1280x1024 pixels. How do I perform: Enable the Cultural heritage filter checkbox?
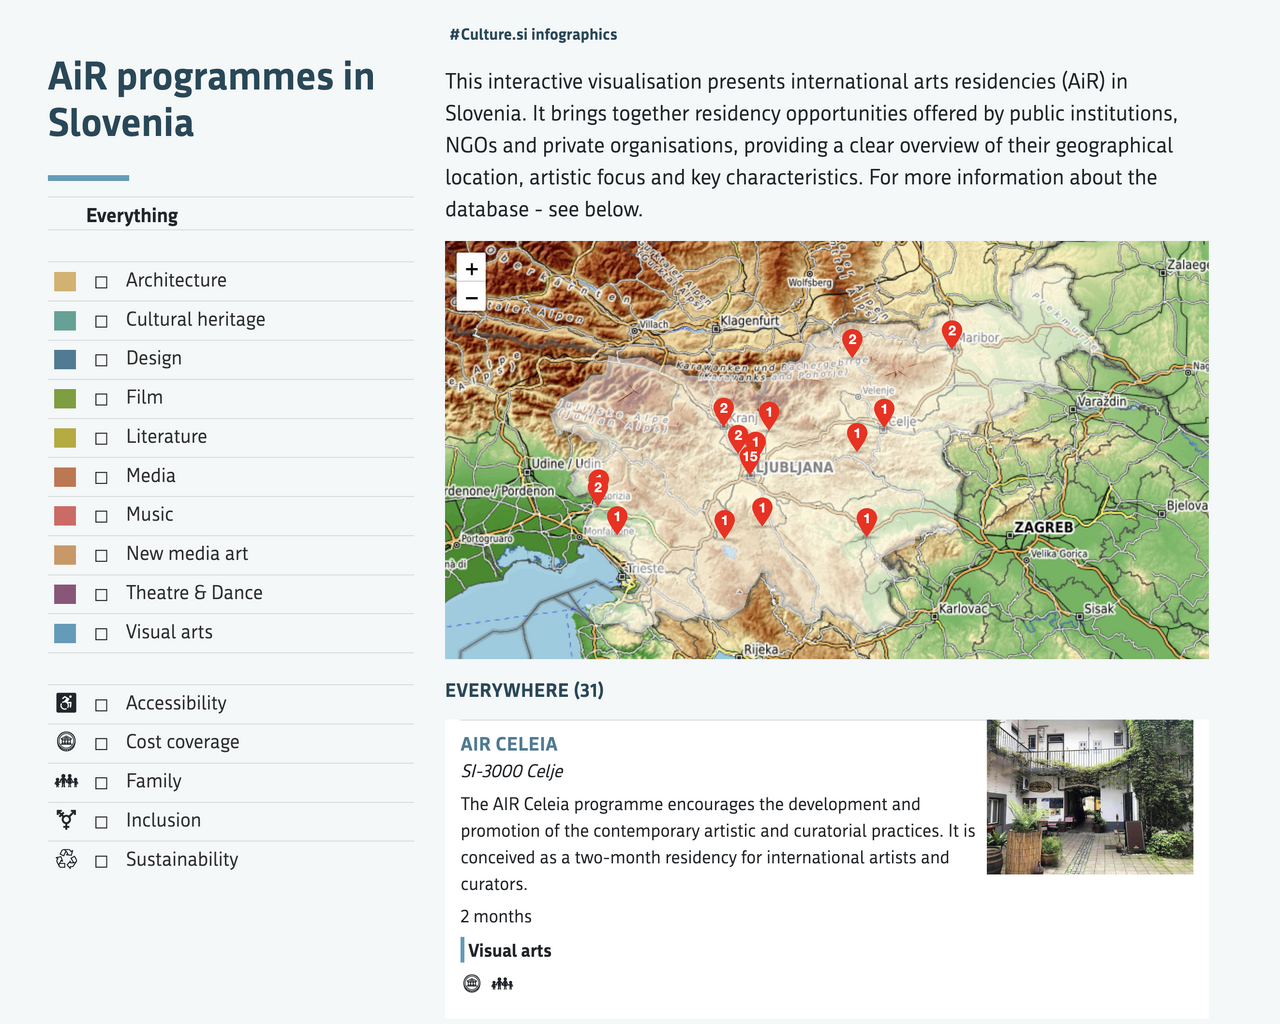101,321
